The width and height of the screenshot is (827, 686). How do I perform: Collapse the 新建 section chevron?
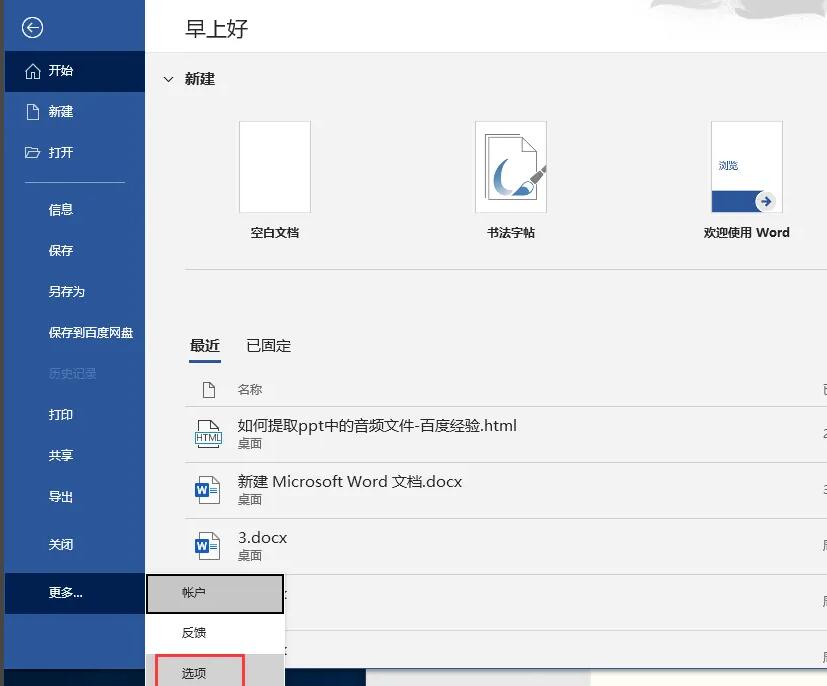(x=168, y=80)
